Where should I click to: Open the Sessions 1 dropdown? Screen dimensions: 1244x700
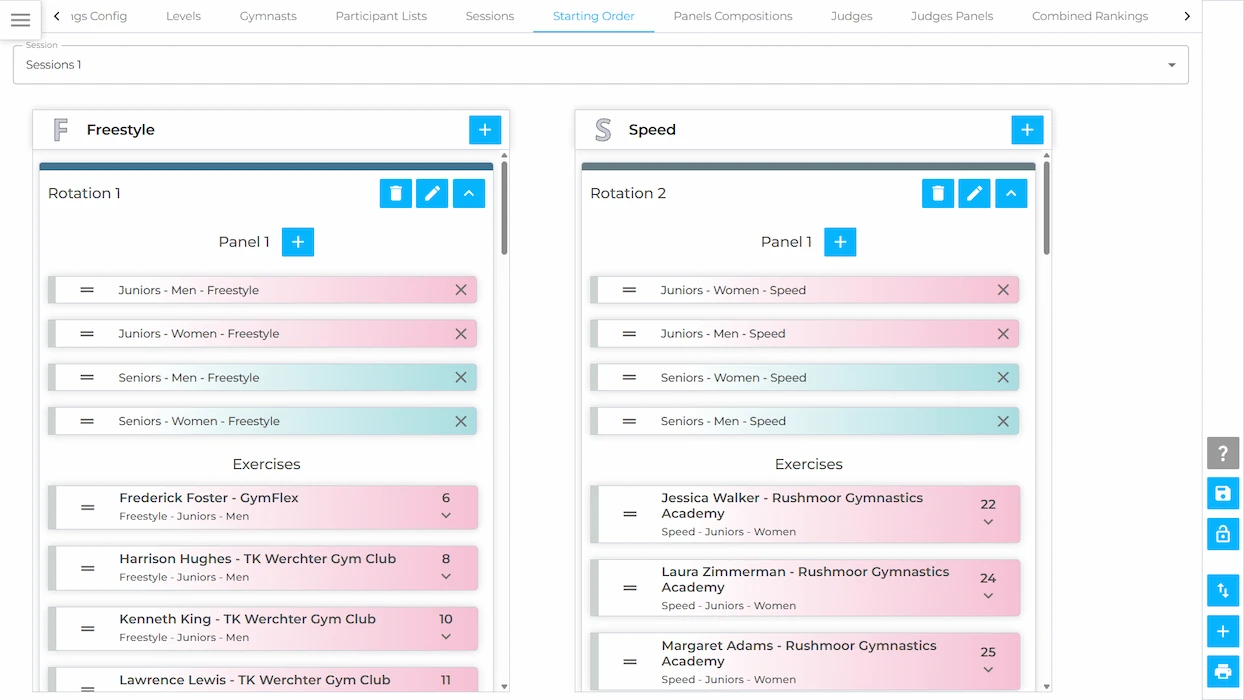[x=600, y=65]
